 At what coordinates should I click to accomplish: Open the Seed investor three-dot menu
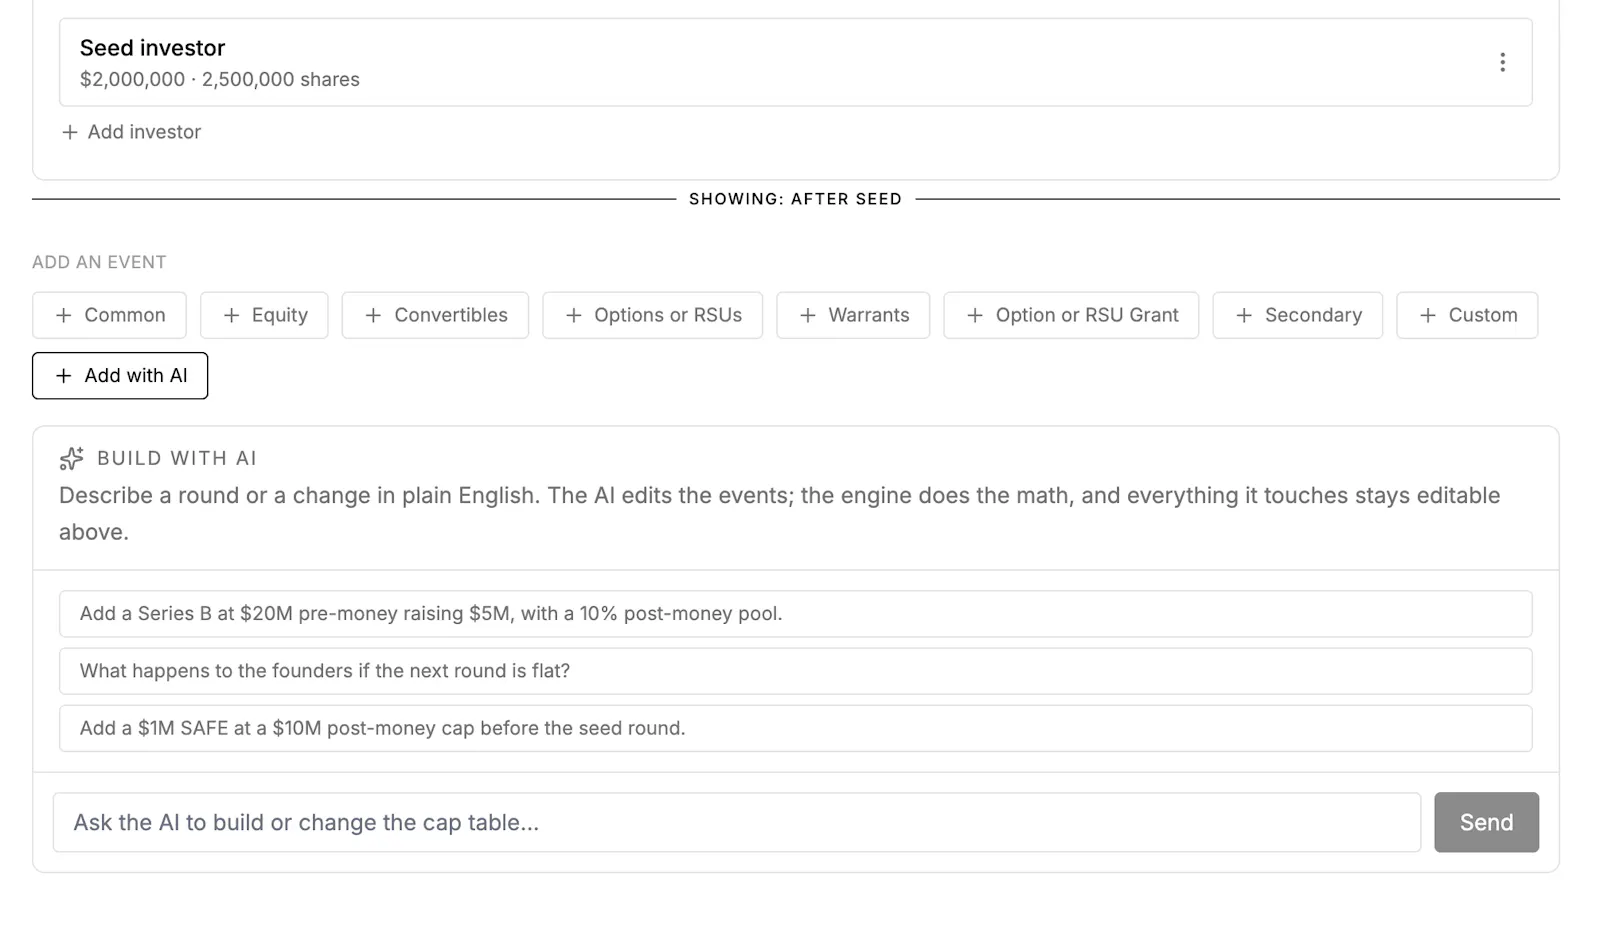click(1502, 62)
